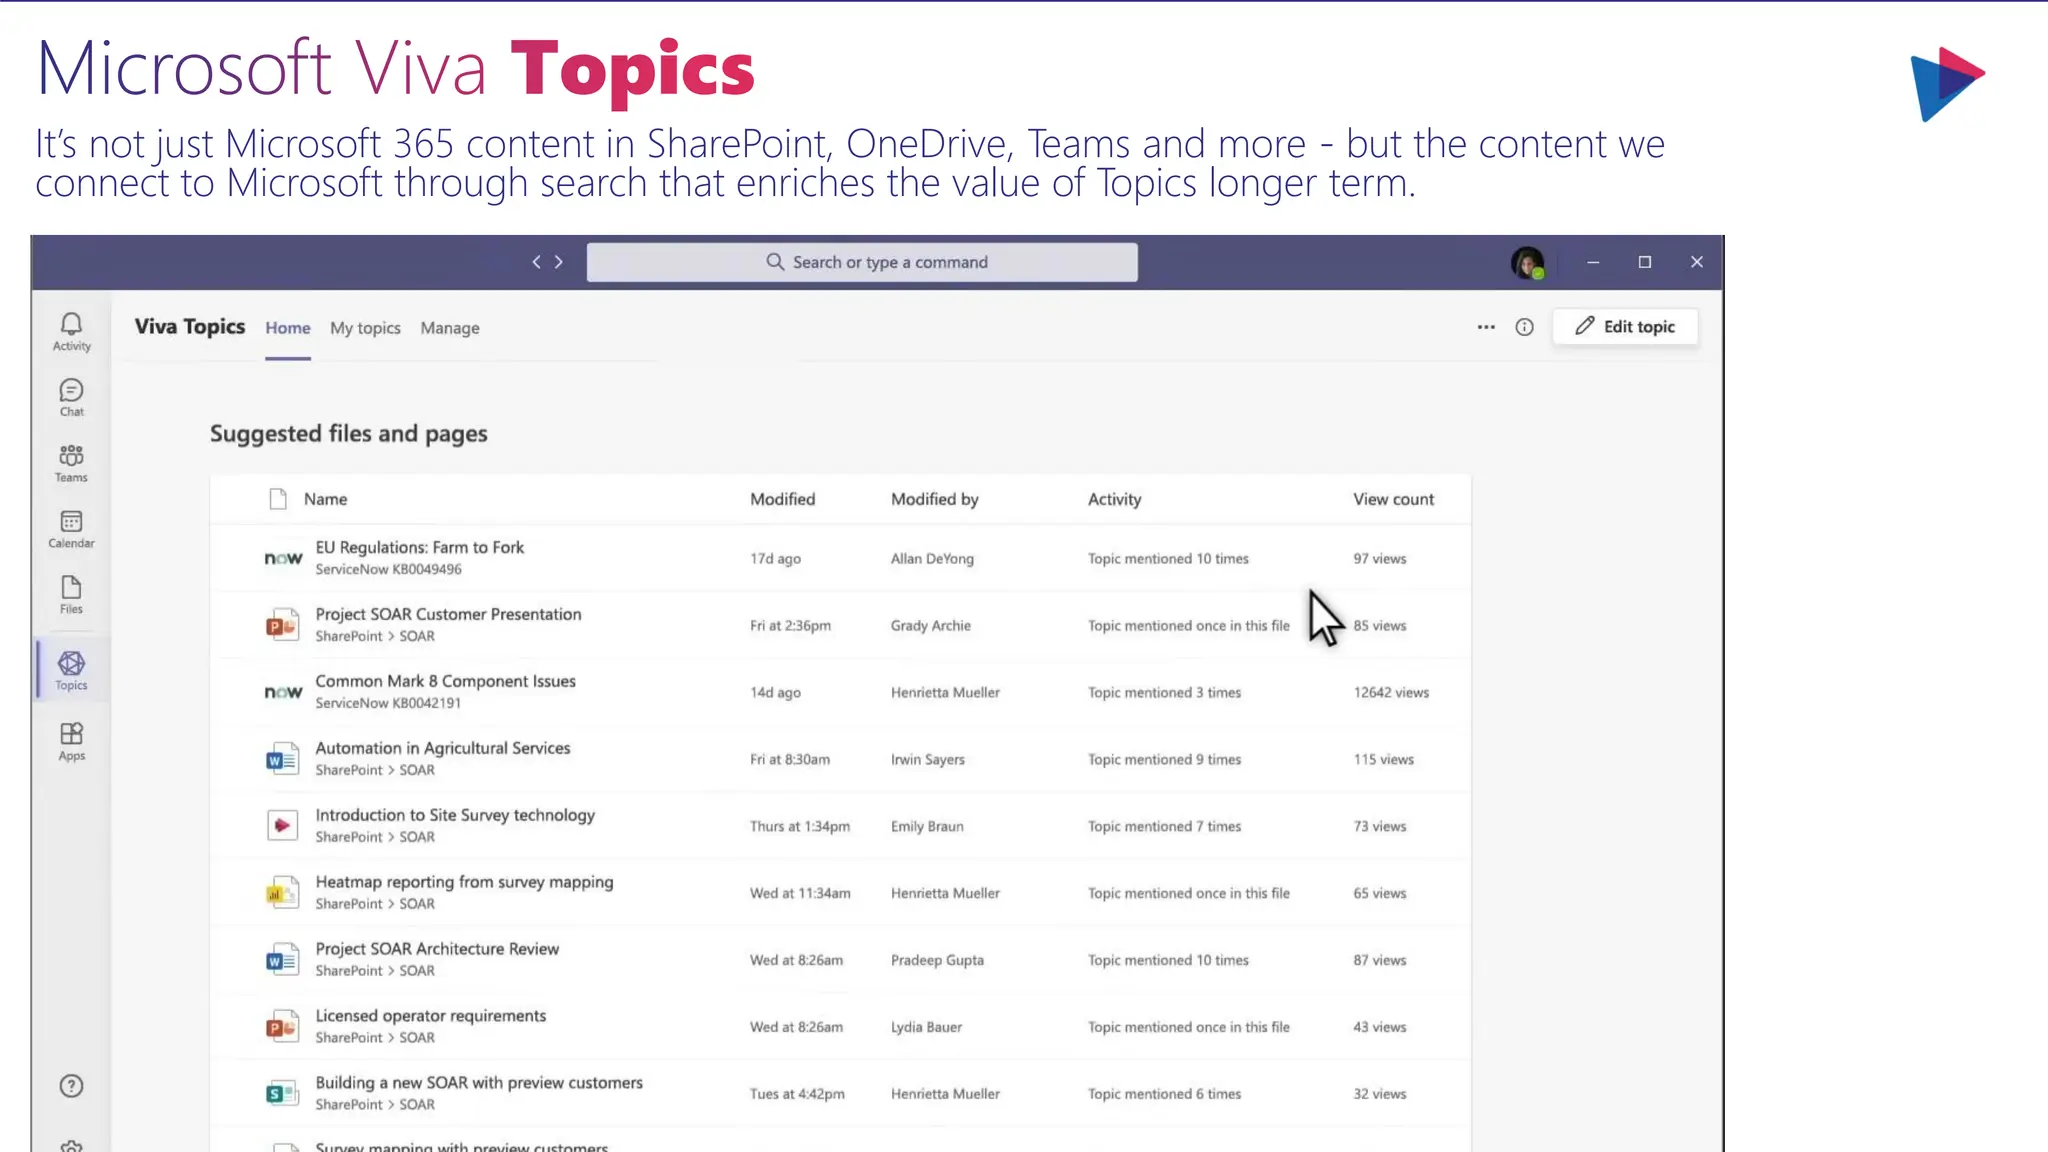Viewport: 2048px width, 1152px height.
Task: Open the Activity bell icon in sidebar
Action: [x=71, y=331]
